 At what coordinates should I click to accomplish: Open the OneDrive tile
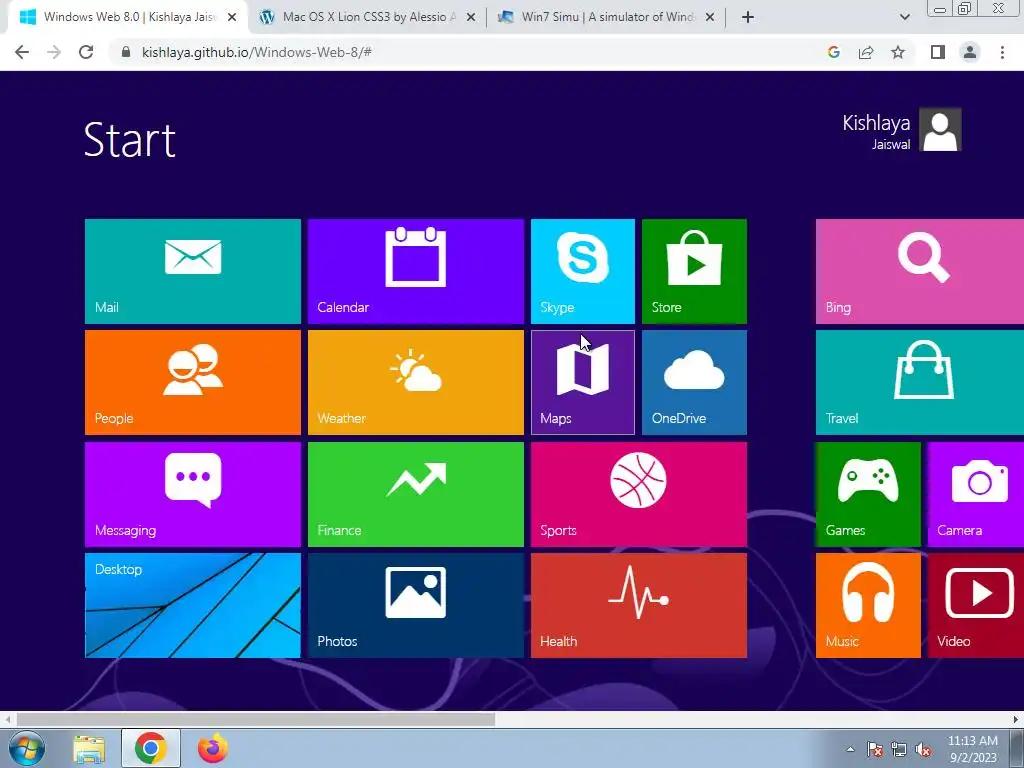[694, 382]
